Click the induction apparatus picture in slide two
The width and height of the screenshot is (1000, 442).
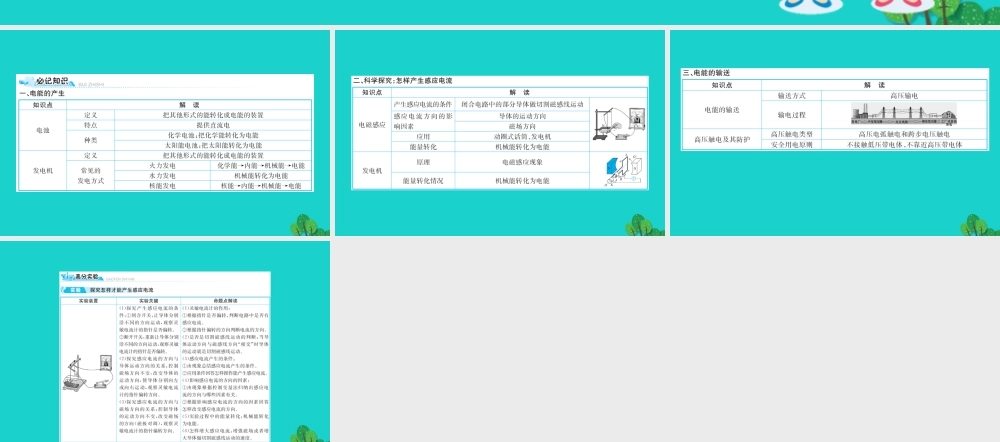[618, 124]
